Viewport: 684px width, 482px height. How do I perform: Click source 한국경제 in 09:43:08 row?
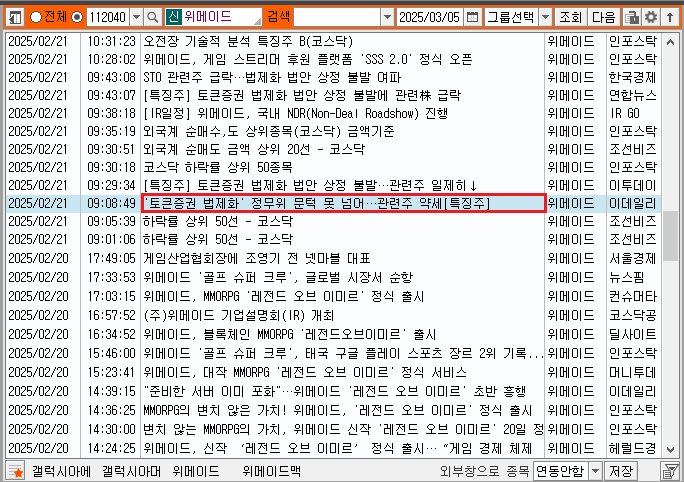pyautogui.click(x=633, y=78)
